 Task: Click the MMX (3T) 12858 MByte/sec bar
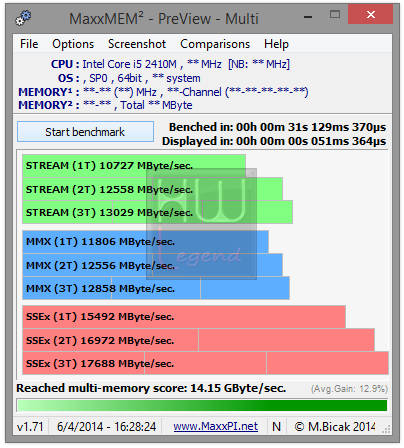(x=156, y=288)
